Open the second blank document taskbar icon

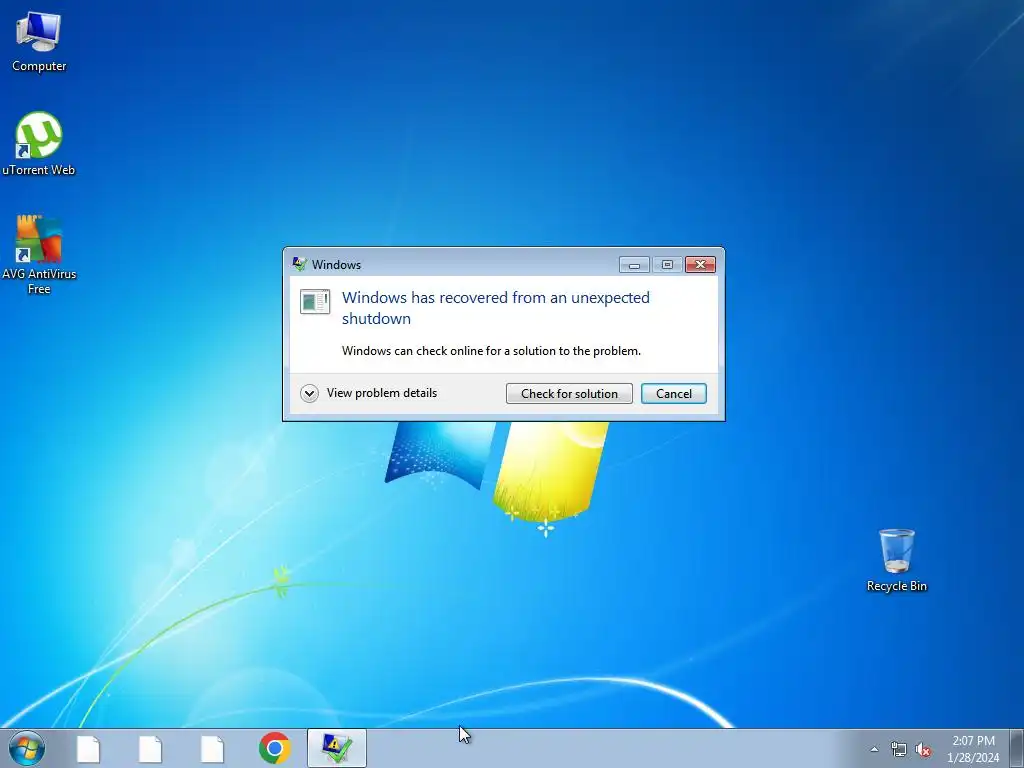[x=150, y=749]
